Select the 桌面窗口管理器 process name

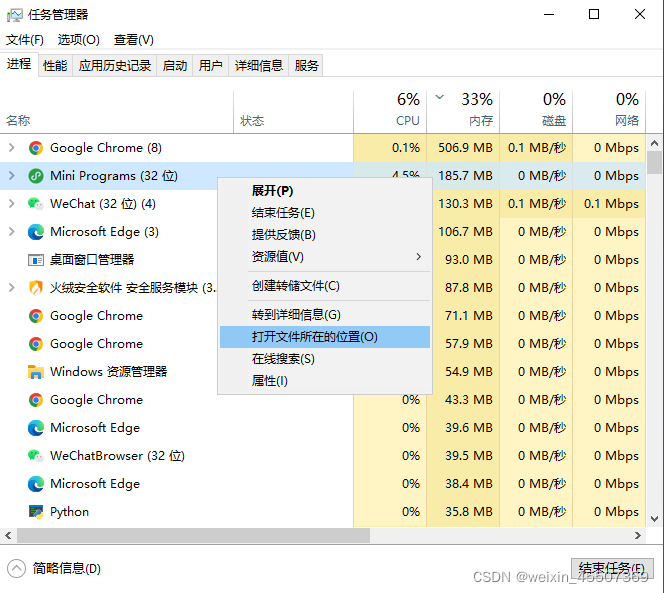click(x=92, y=260)
